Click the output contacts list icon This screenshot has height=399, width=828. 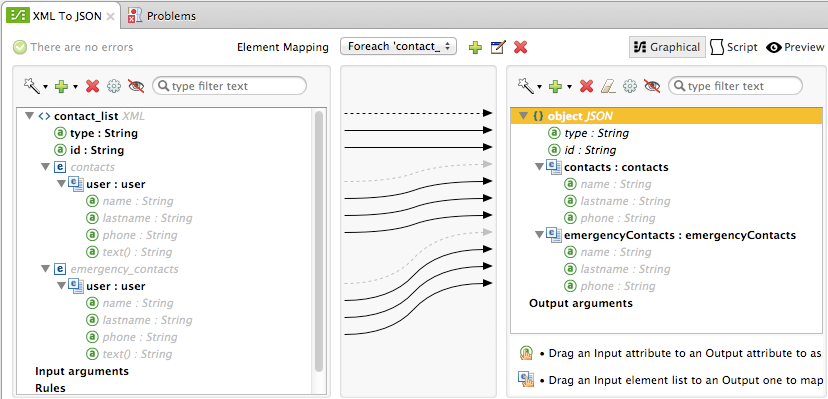coord(553,167)
